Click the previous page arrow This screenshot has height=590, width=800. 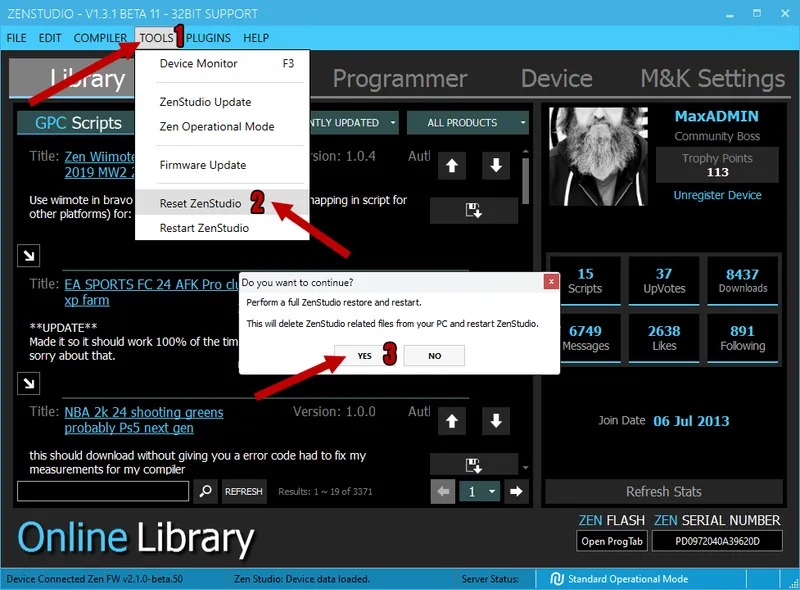[441, 491]
